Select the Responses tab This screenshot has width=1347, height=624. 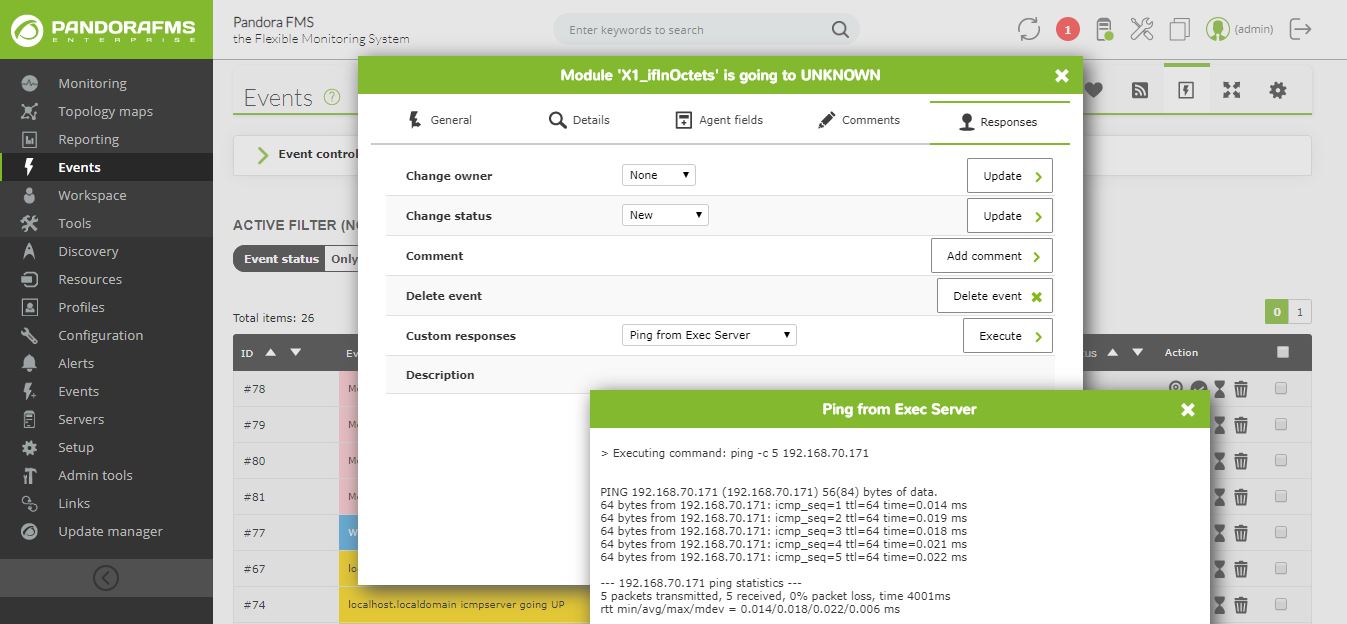(x=999, y=122)
